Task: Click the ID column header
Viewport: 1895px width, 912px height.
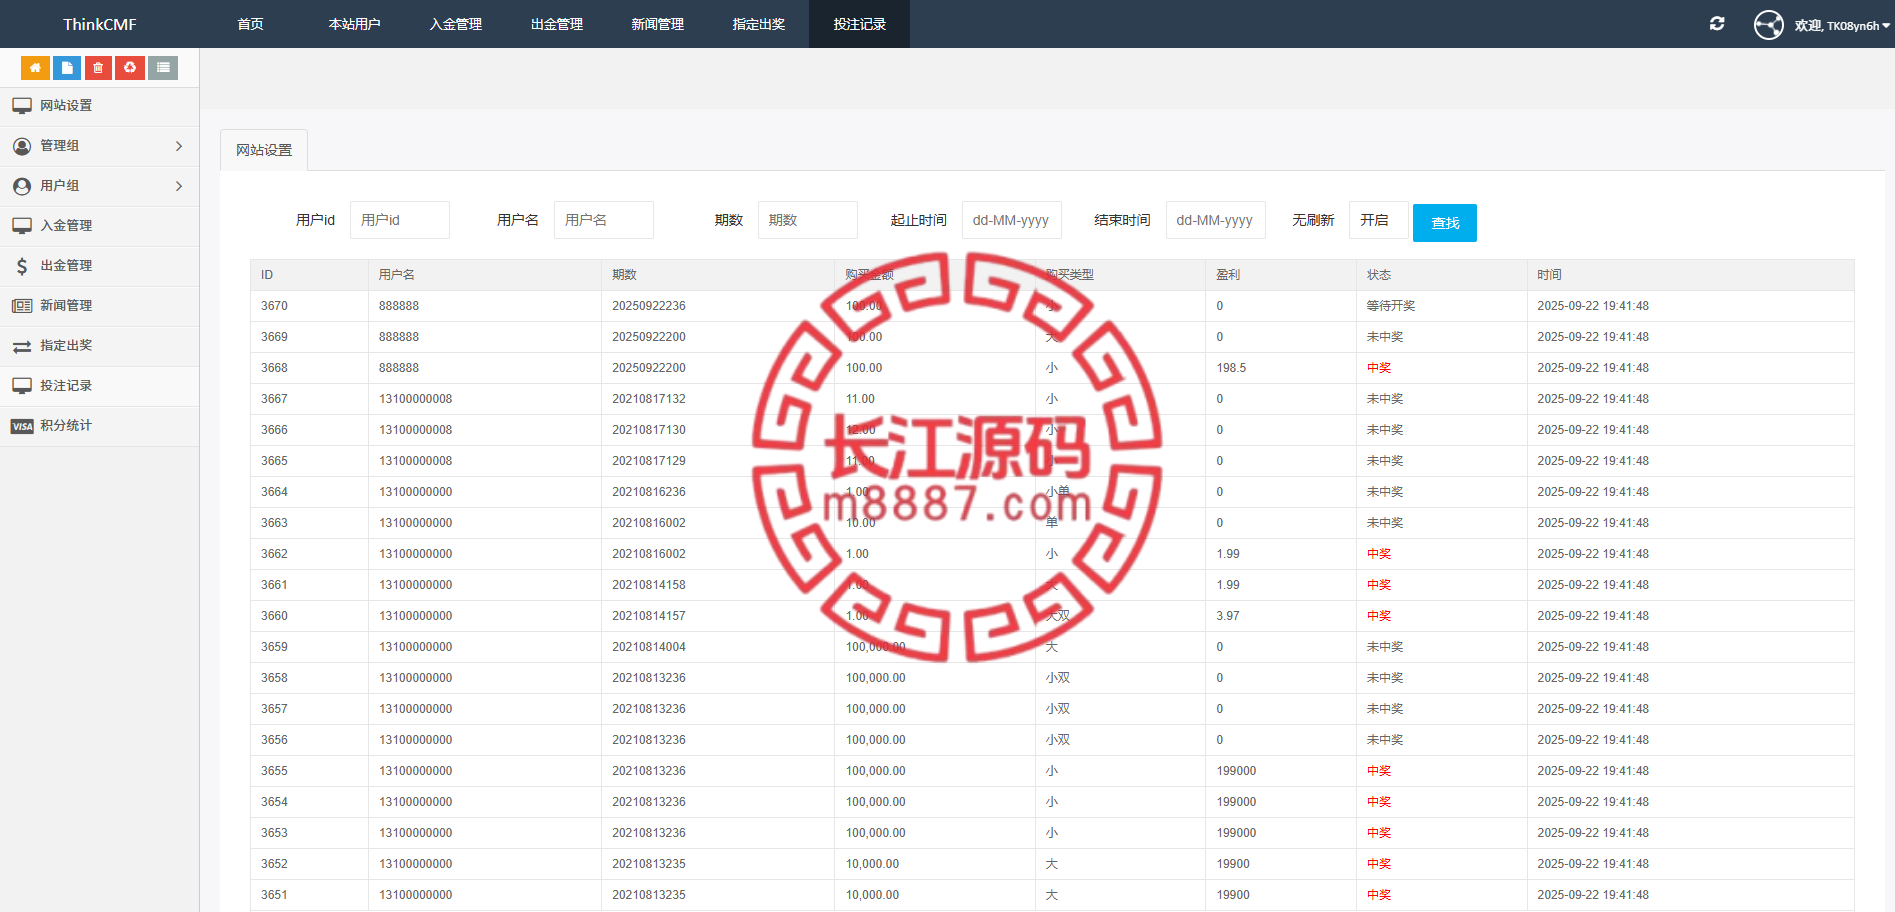Action: [309, 275]
